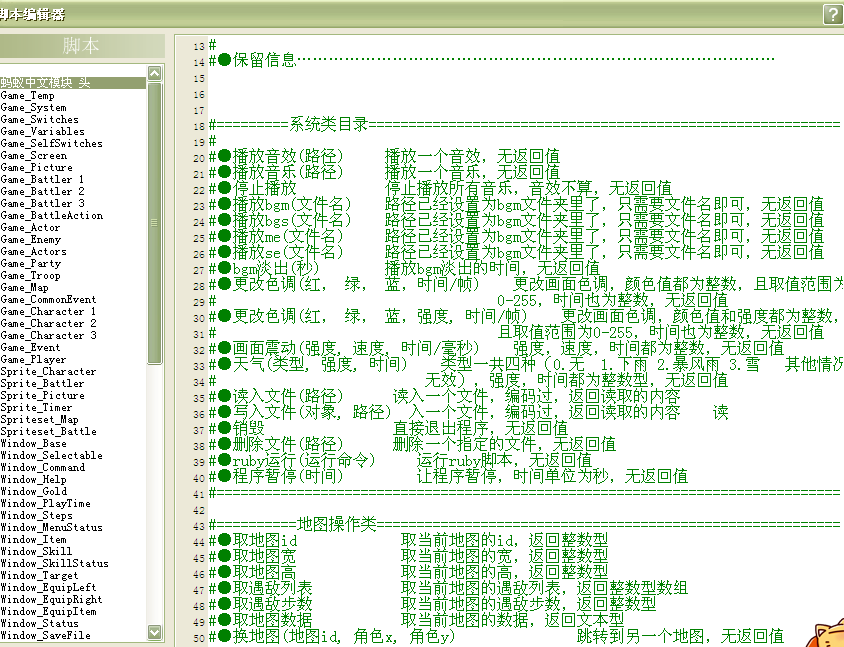The height and width of the screenshot is (647, 844).
Task: Select Spriteset_Battle script
Action: [x=48, y=431]
